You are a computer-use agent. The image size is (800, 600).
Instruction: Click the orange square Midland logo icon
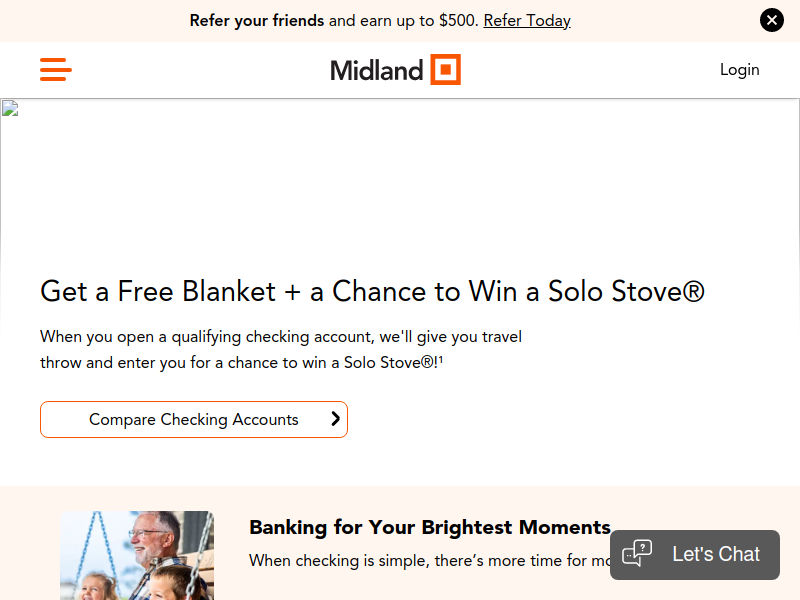tap(445, 69)
